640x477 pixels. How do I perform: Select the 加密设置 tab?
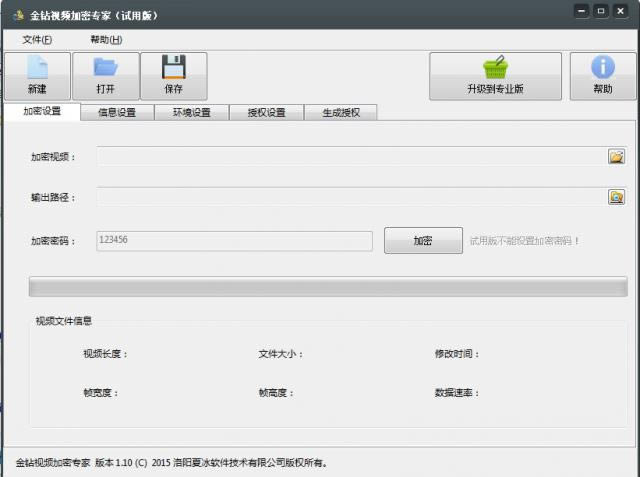[42, 111]
